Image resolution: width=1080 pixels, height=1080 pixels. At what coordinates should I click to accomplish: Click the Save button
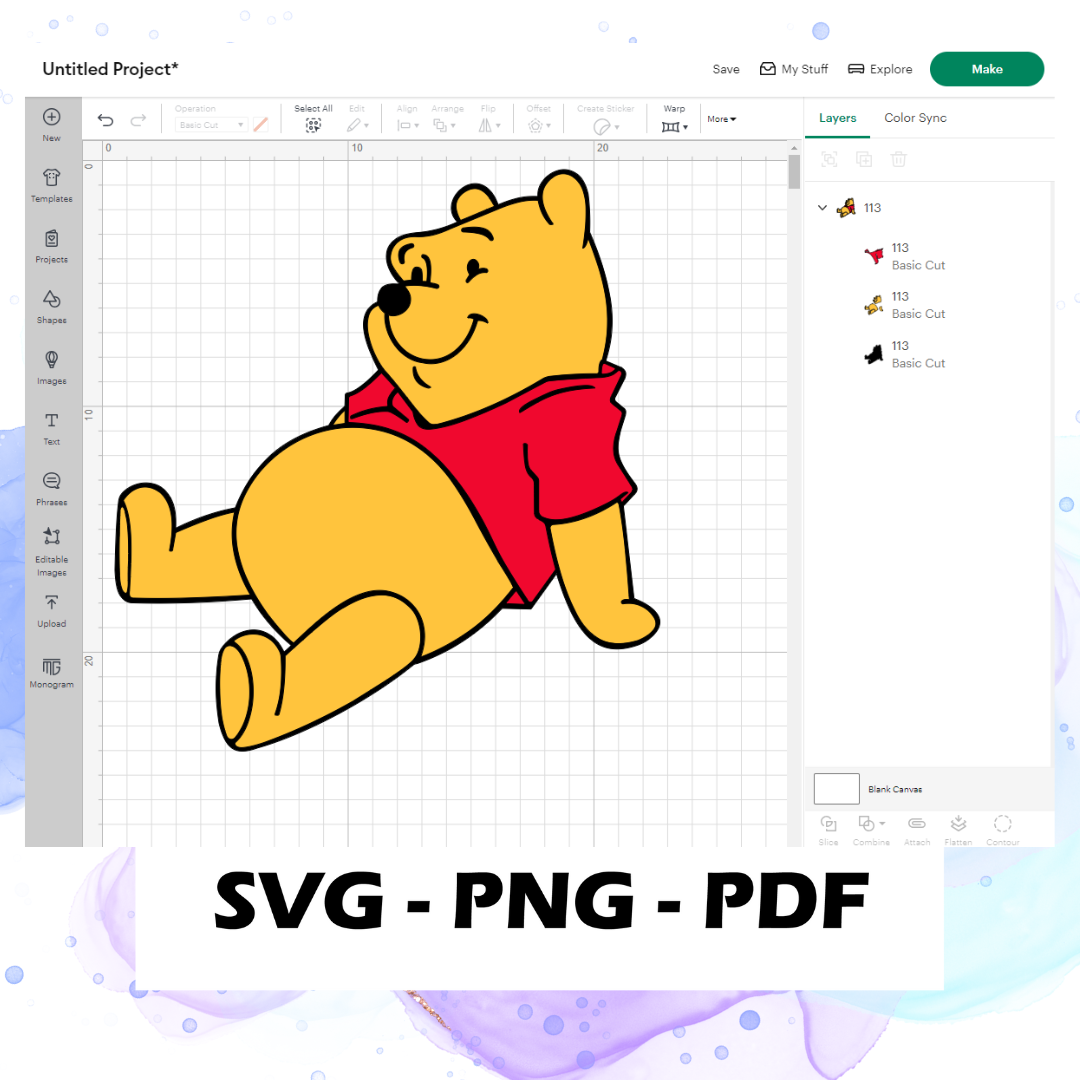coord(726,69)
